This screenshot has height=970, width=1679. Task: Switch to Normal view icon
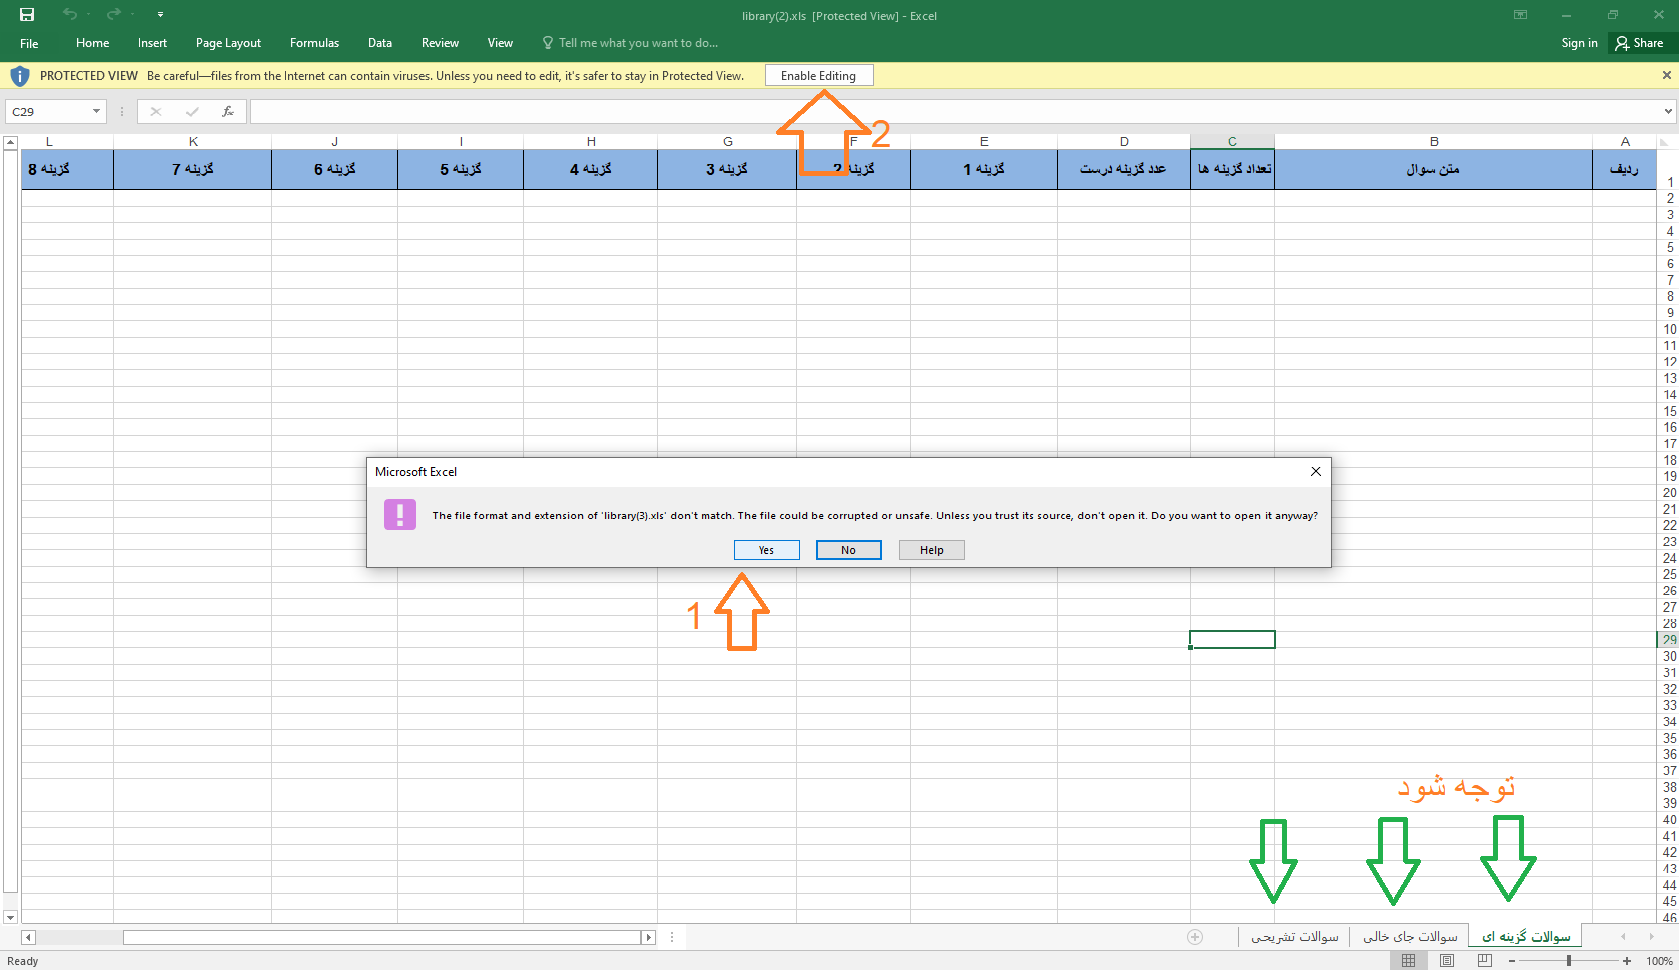coord(1408,961)
